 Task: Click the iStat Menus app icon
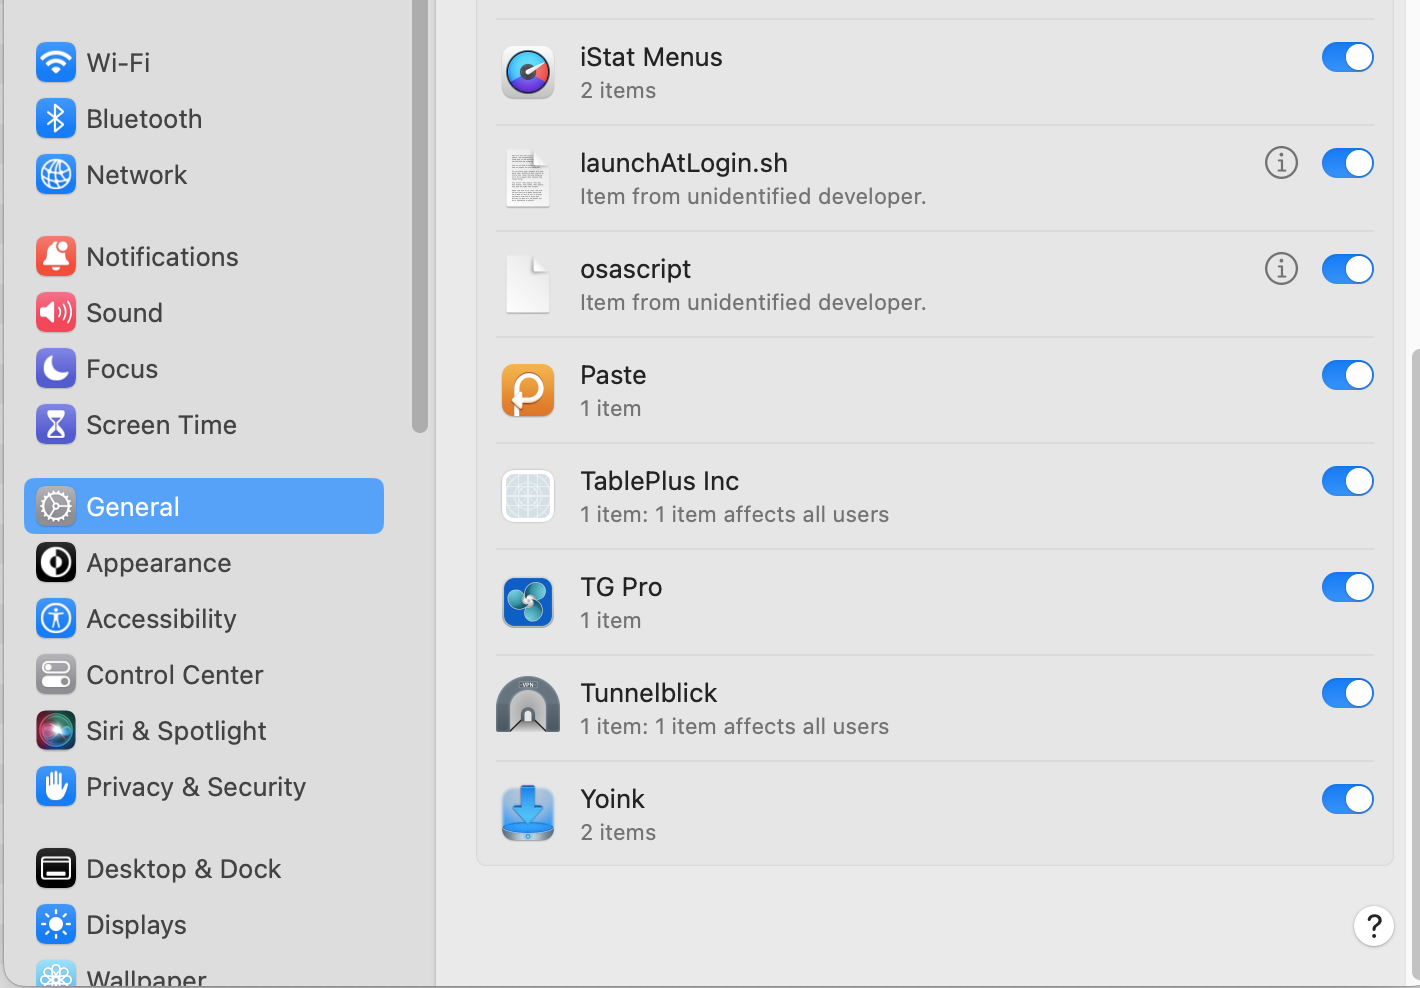[x=528, y=72]
